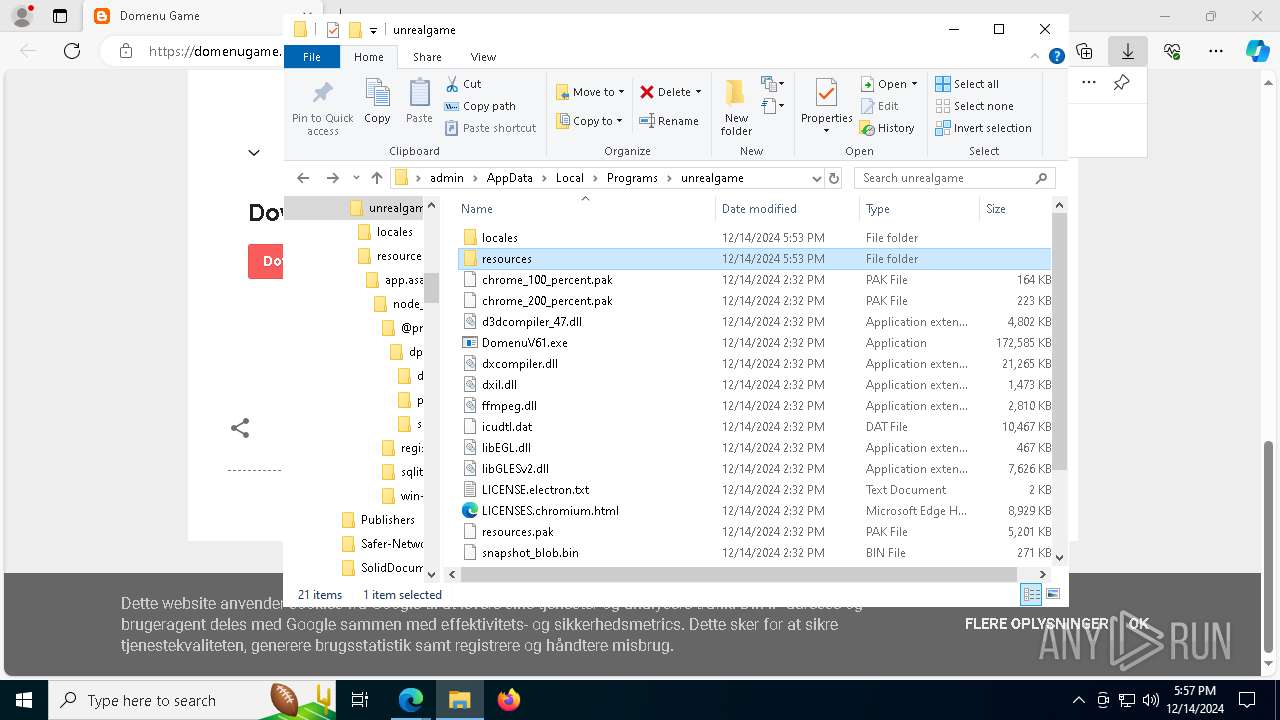The height and width of the screenshot is (720, 1280).
Task: Choose Copy path in Clipboard group
Action: tap(480, 106)
